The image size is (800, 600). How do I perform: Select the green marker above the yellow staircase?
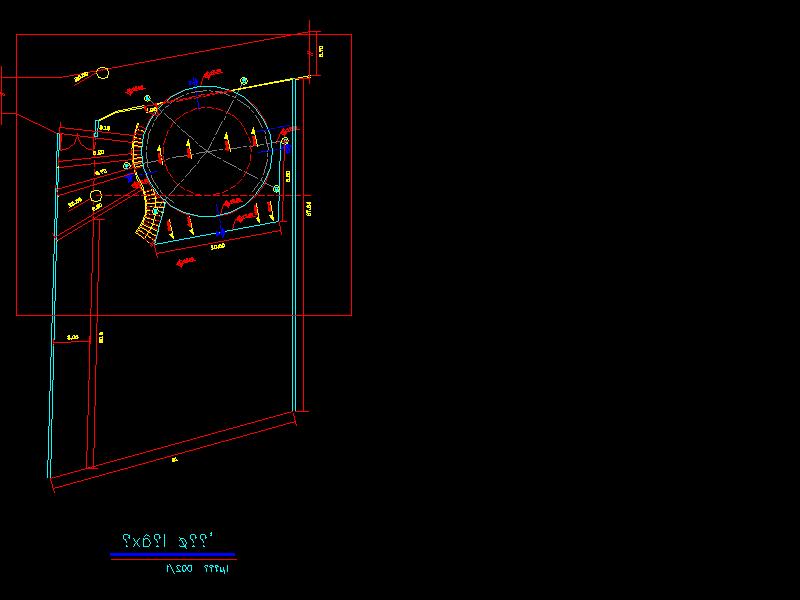click(147, 98)
